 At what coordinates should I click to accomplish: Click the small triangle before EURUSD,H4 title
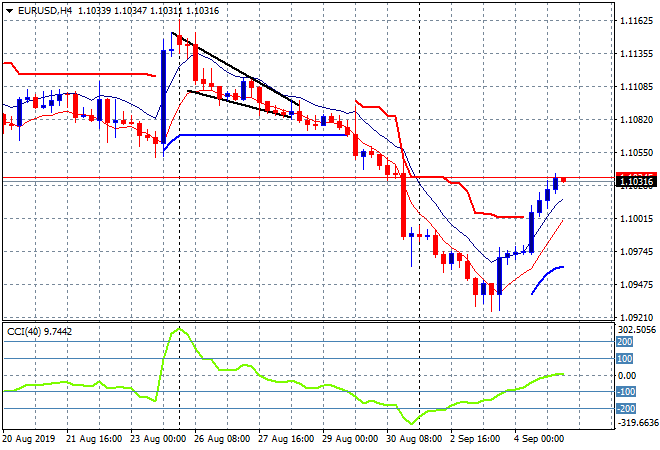click(x=9, y=9)
